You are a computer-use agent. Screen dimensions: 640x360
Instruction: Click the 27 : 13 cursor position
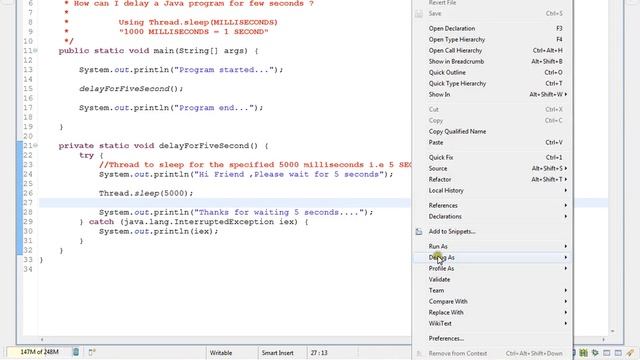[319, 353]
